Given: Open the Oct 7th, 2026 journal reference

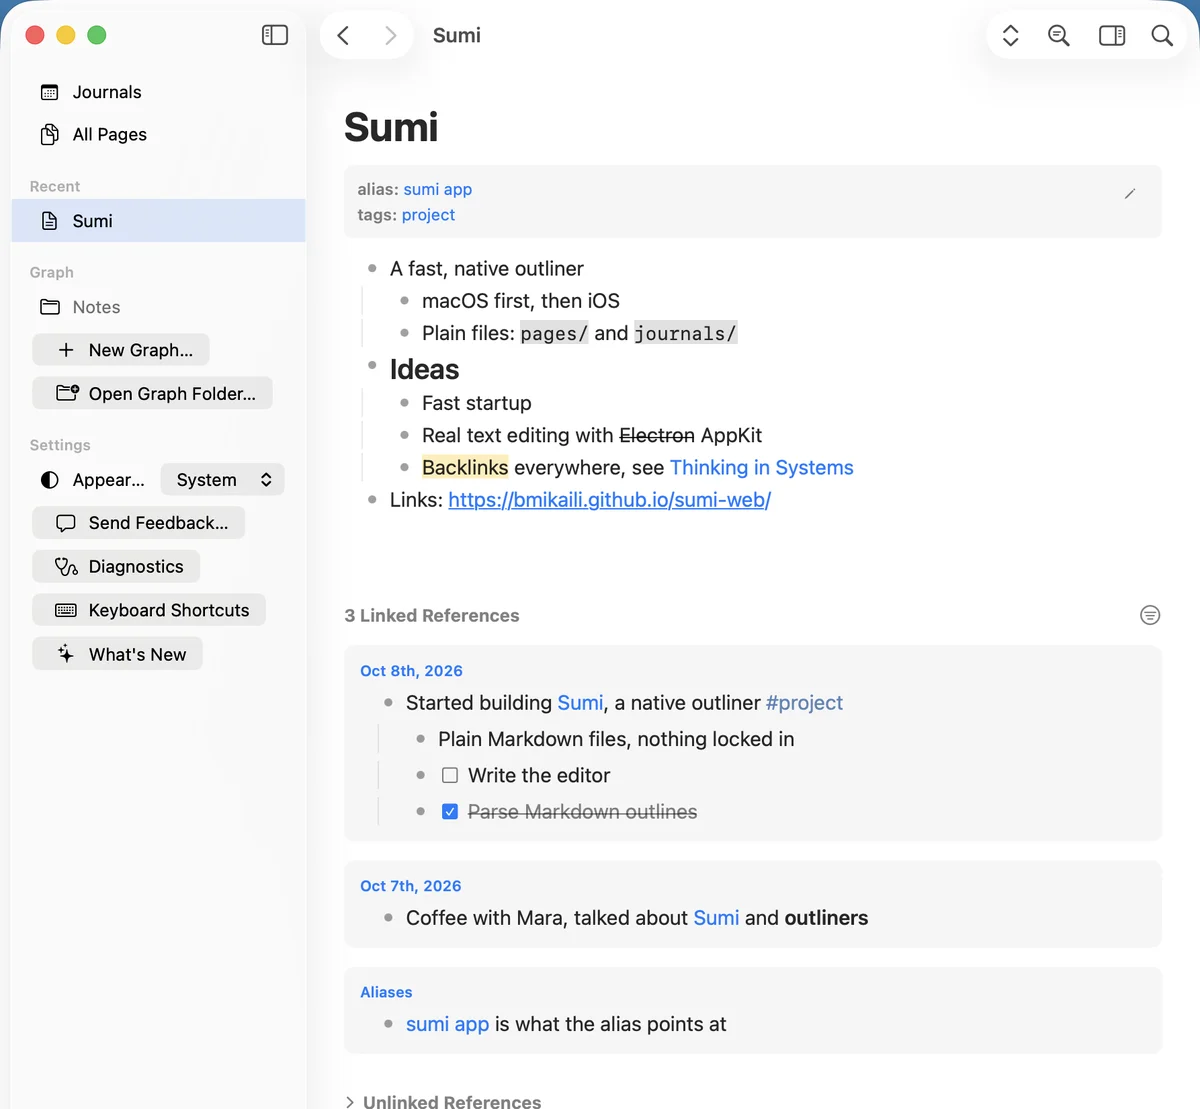Looking at the screenshot, I should coord(411,886).
